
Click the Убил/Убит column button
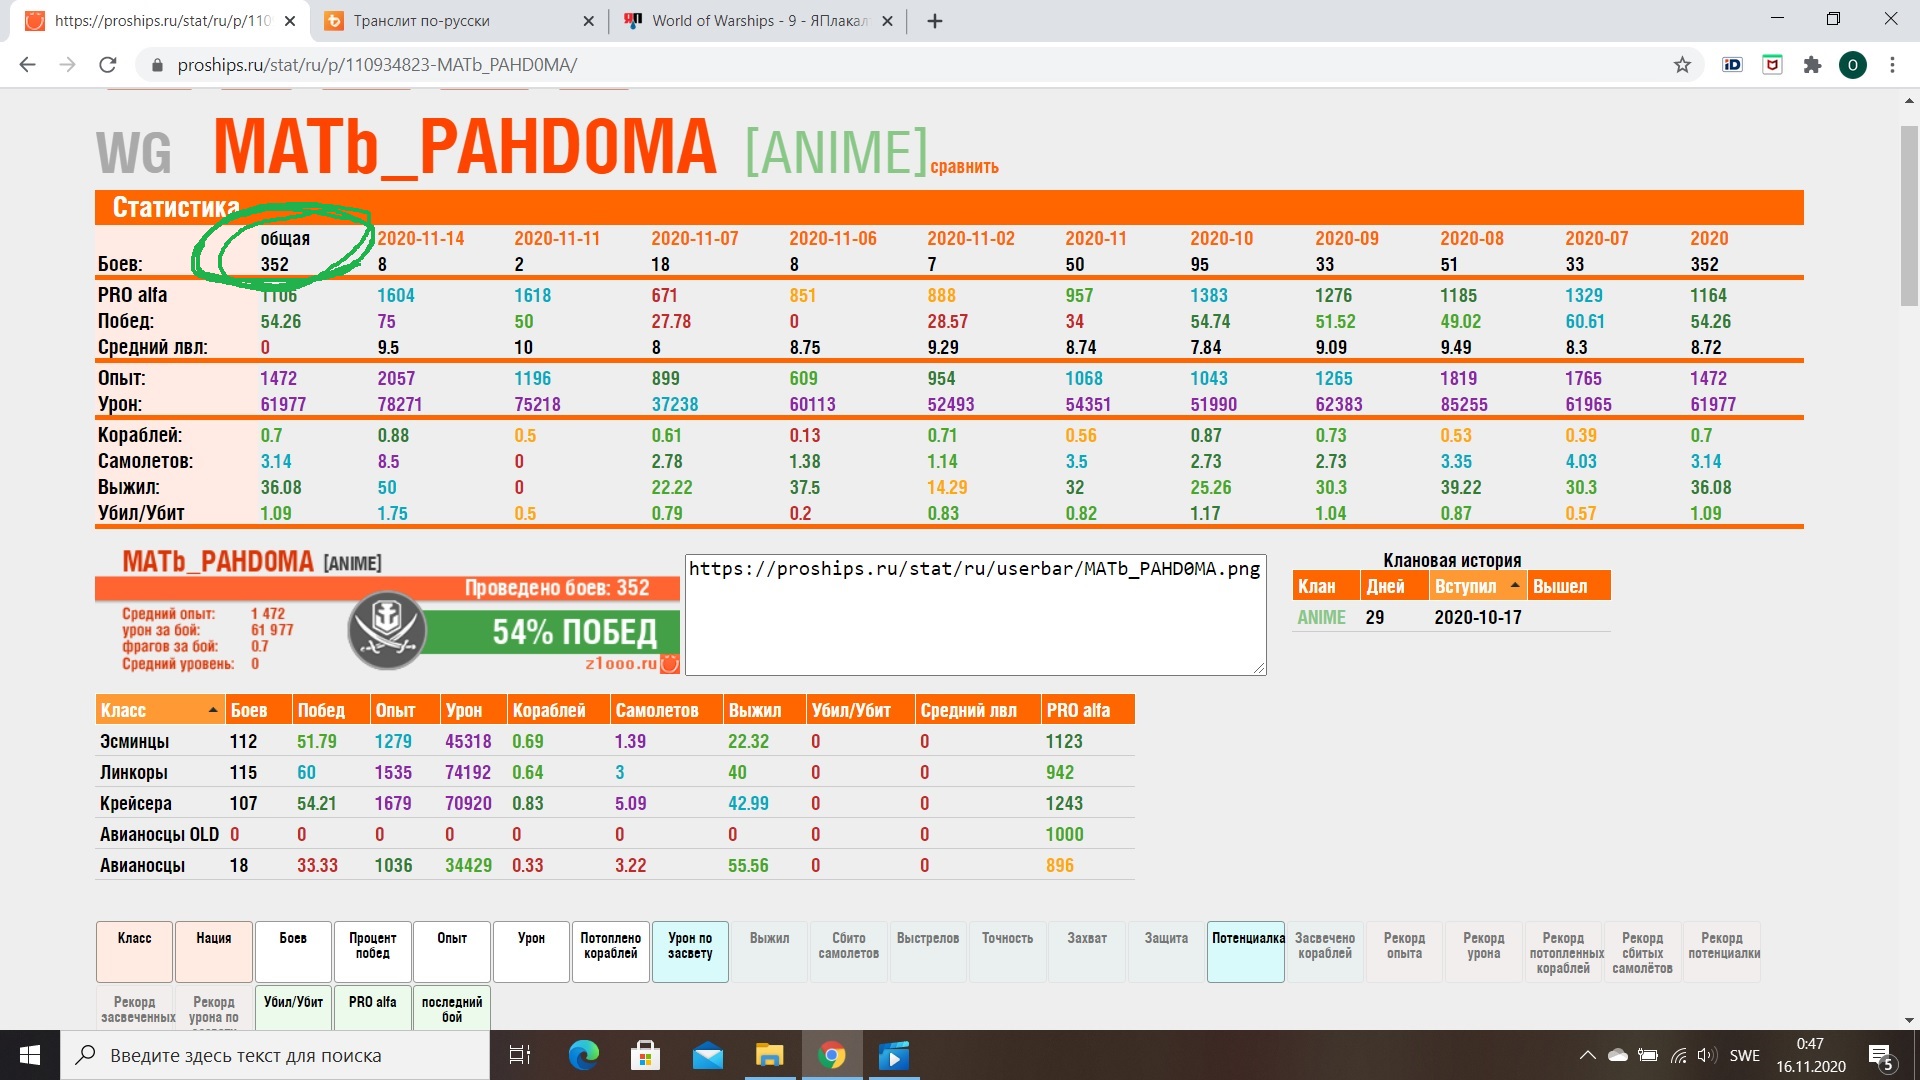tap(293, 1008)
